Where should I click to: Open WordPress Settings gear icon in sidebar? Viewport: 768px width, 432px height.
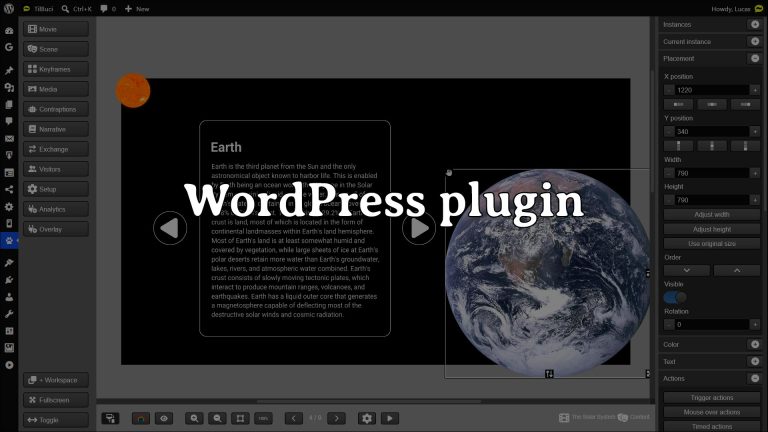point(9,206)
